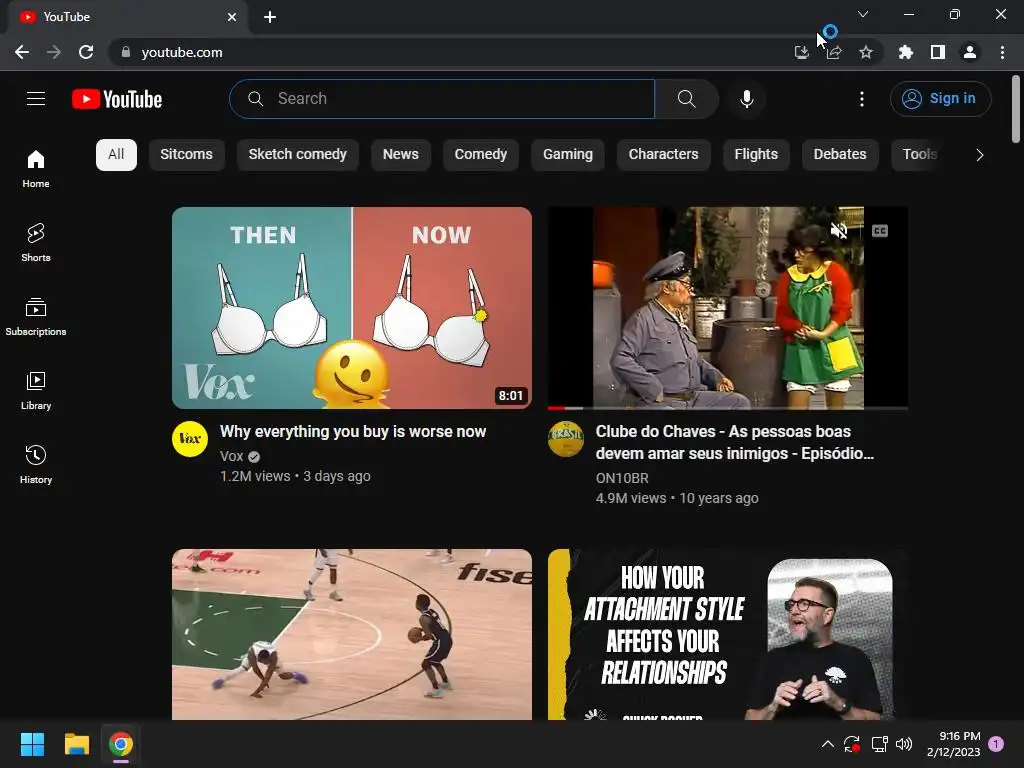1024x768 pixels.
Task: Select the News filter chip
Action: [x=401, y=155]
